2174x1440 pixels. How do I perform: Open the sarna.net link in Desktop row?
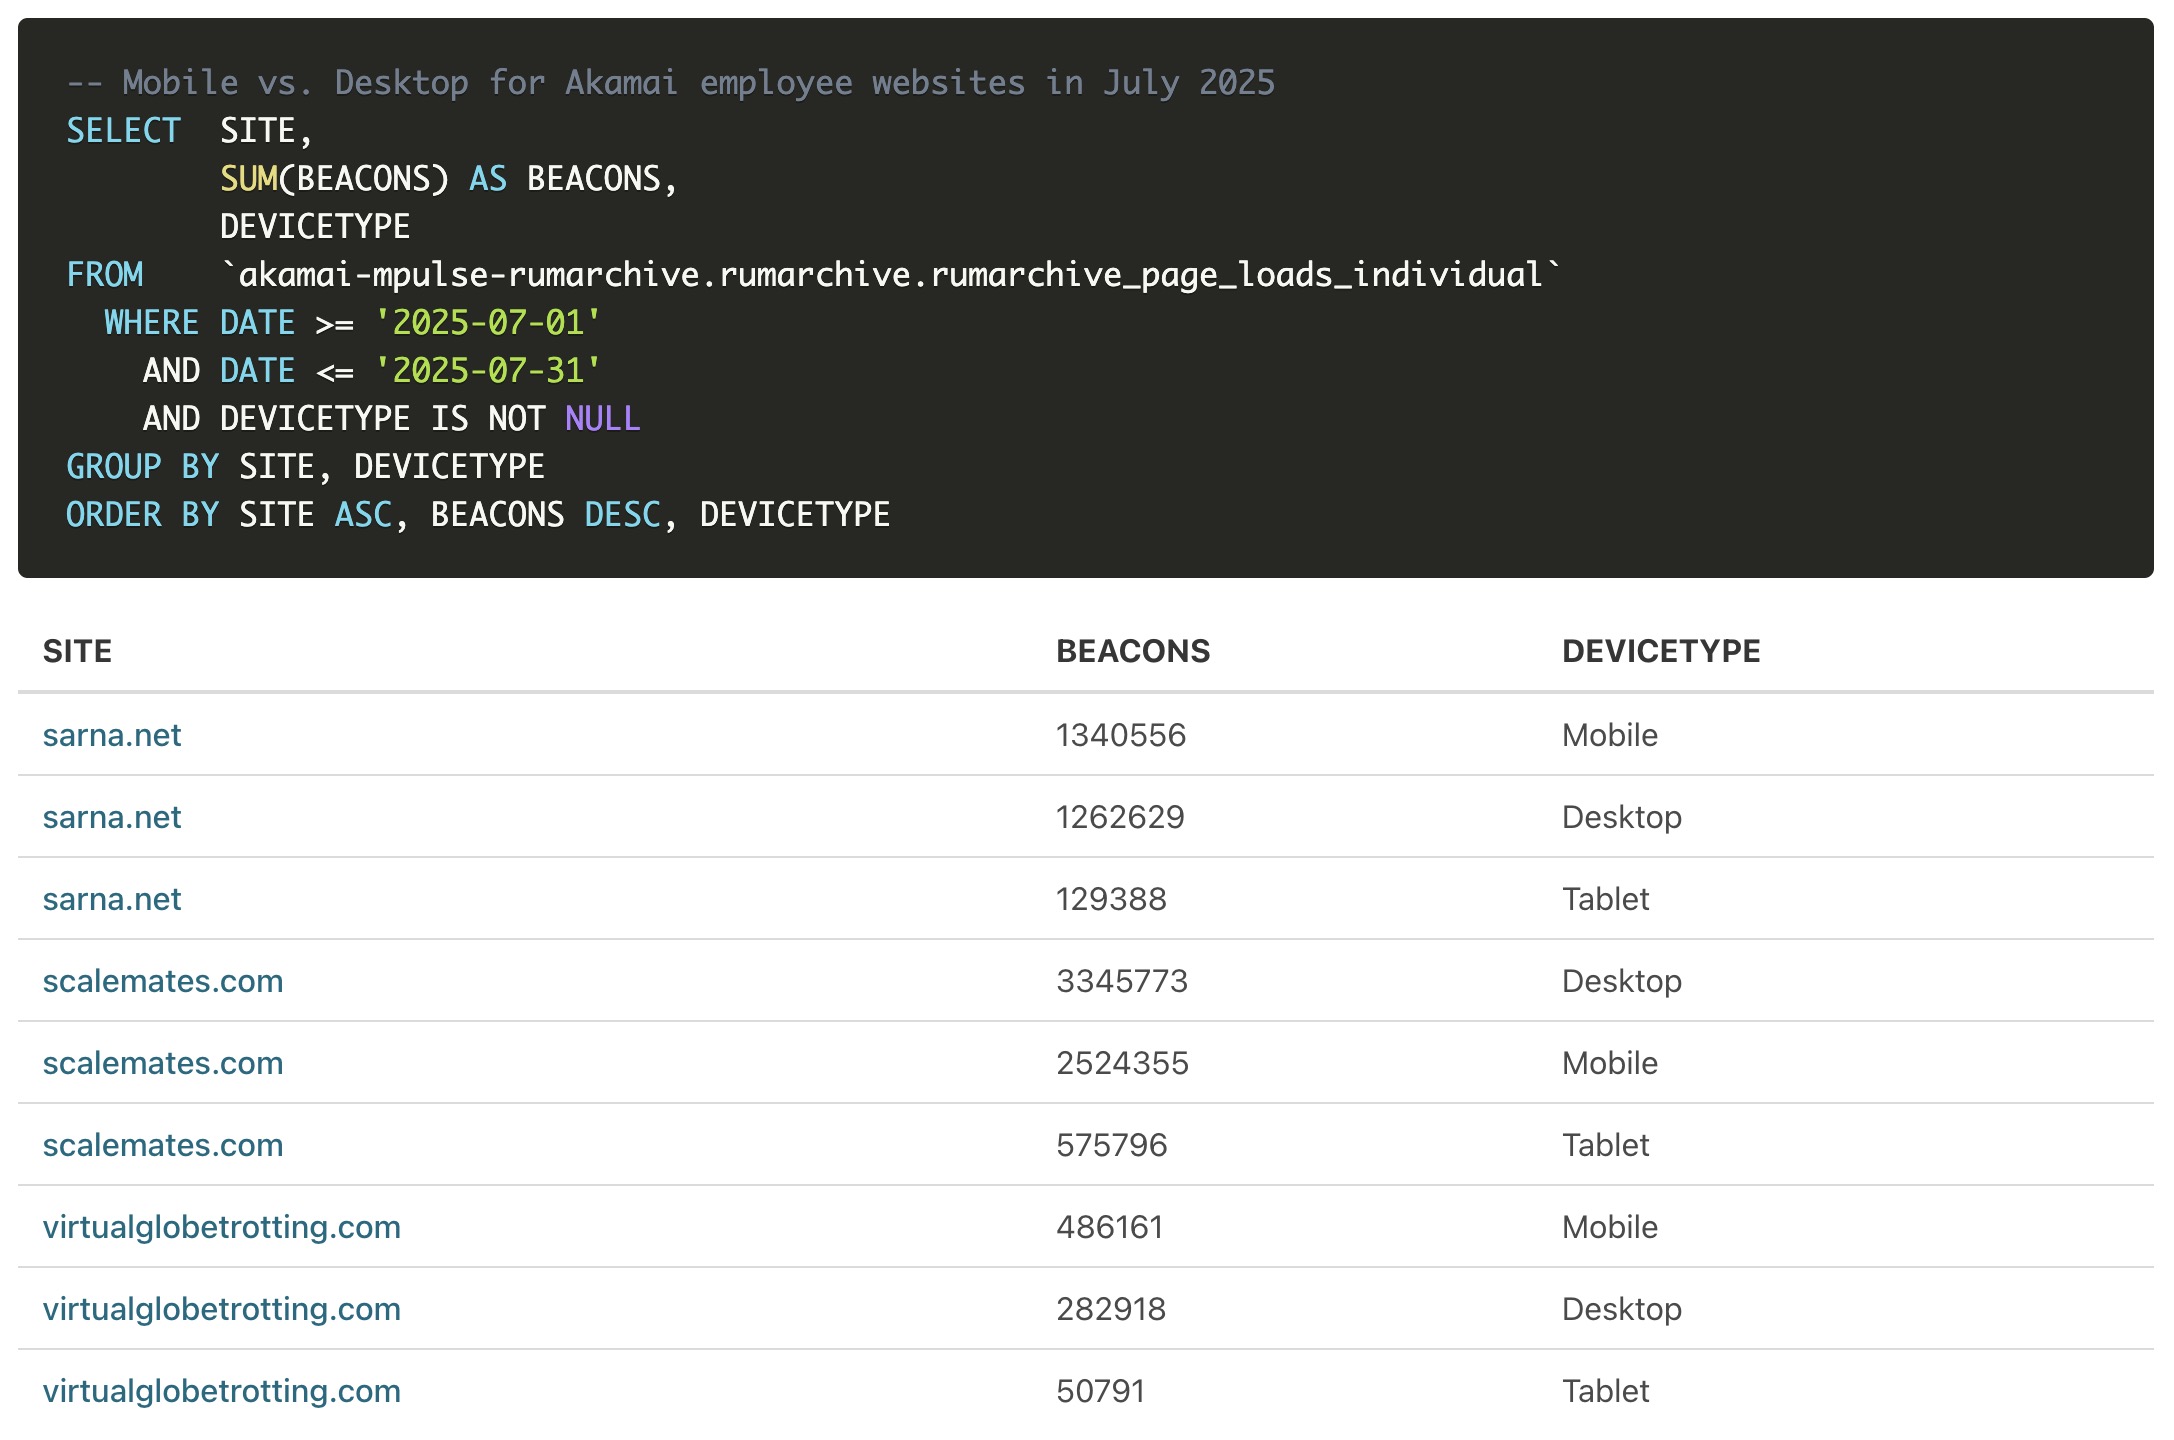coord(112,817)
